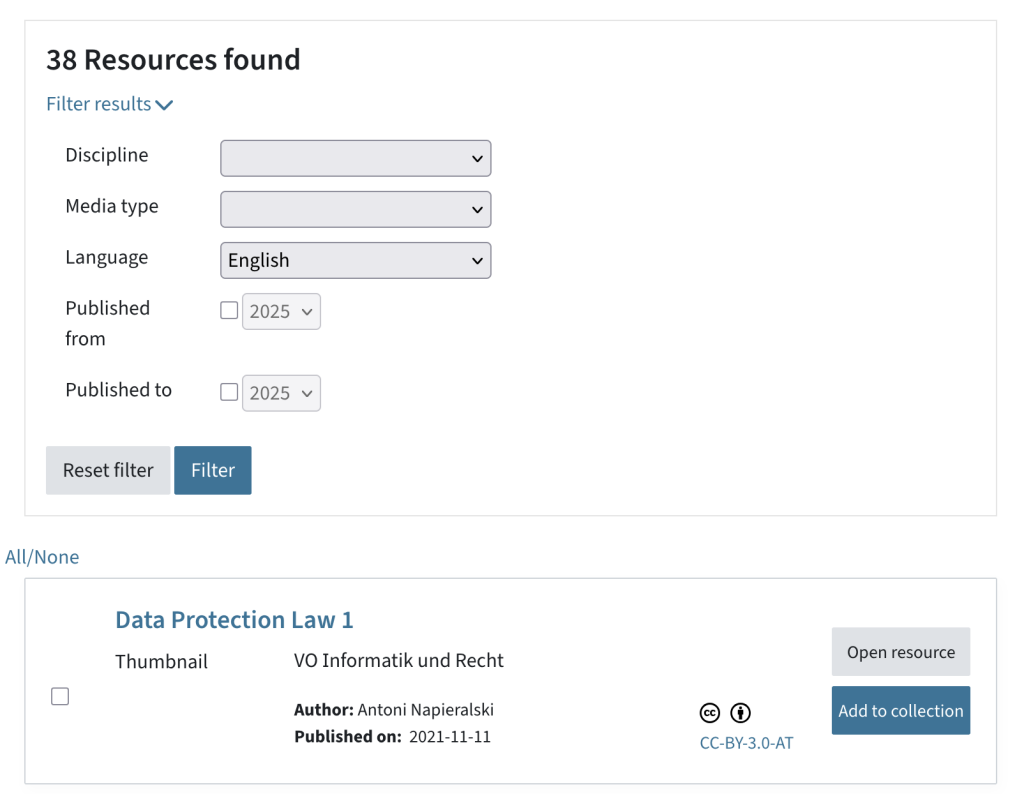
Task: Open the Published to year selector
Action: click(x=281, y=392)
